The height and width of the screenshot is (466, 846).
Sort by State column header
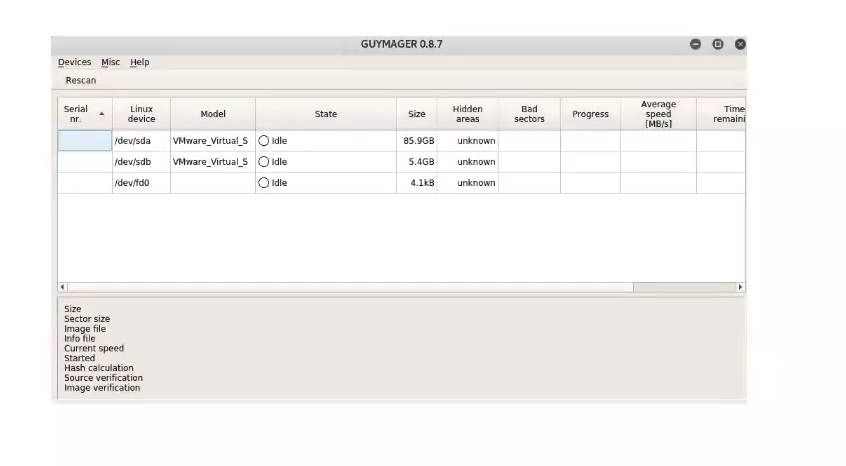(326, 114)
